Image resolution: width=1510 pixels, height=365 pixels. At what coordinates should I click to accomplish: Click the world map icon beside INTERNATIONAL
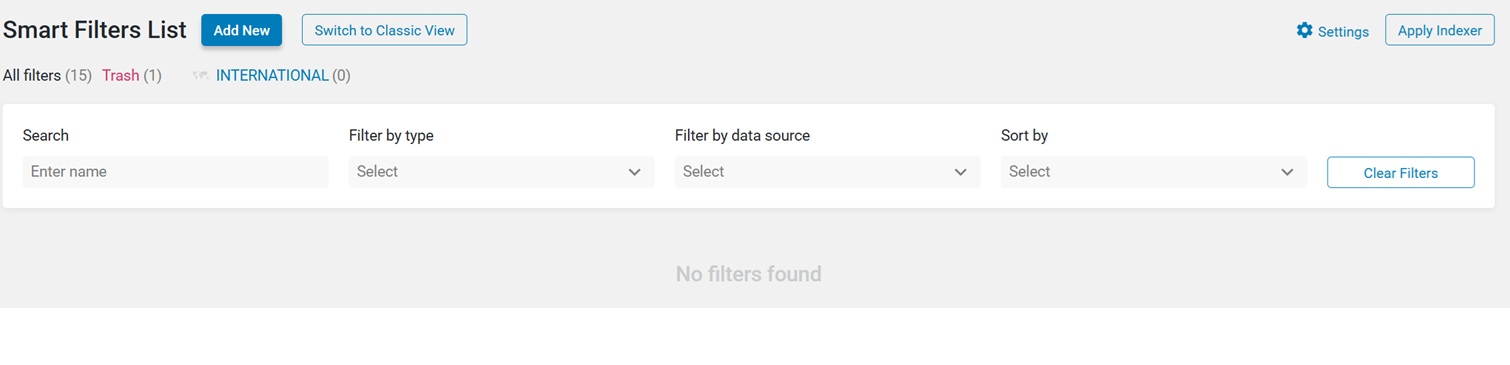pos(201,76)
